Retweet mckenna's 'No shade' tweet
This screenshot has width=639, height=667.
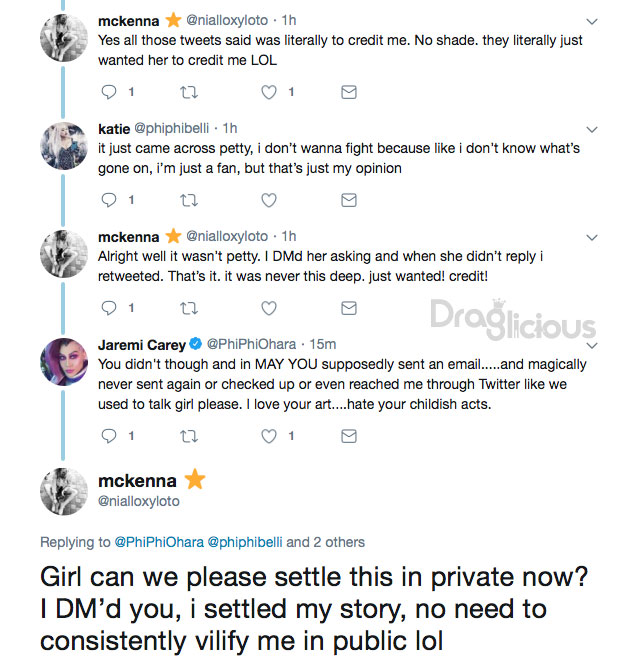tap(188, 92)
